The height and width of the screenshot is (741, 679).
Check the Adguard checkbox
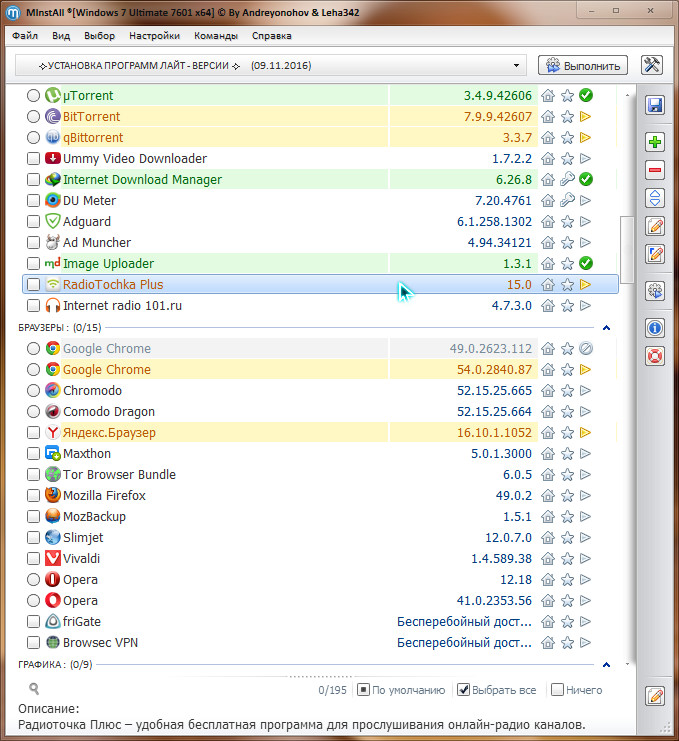(x=33, y=222)
